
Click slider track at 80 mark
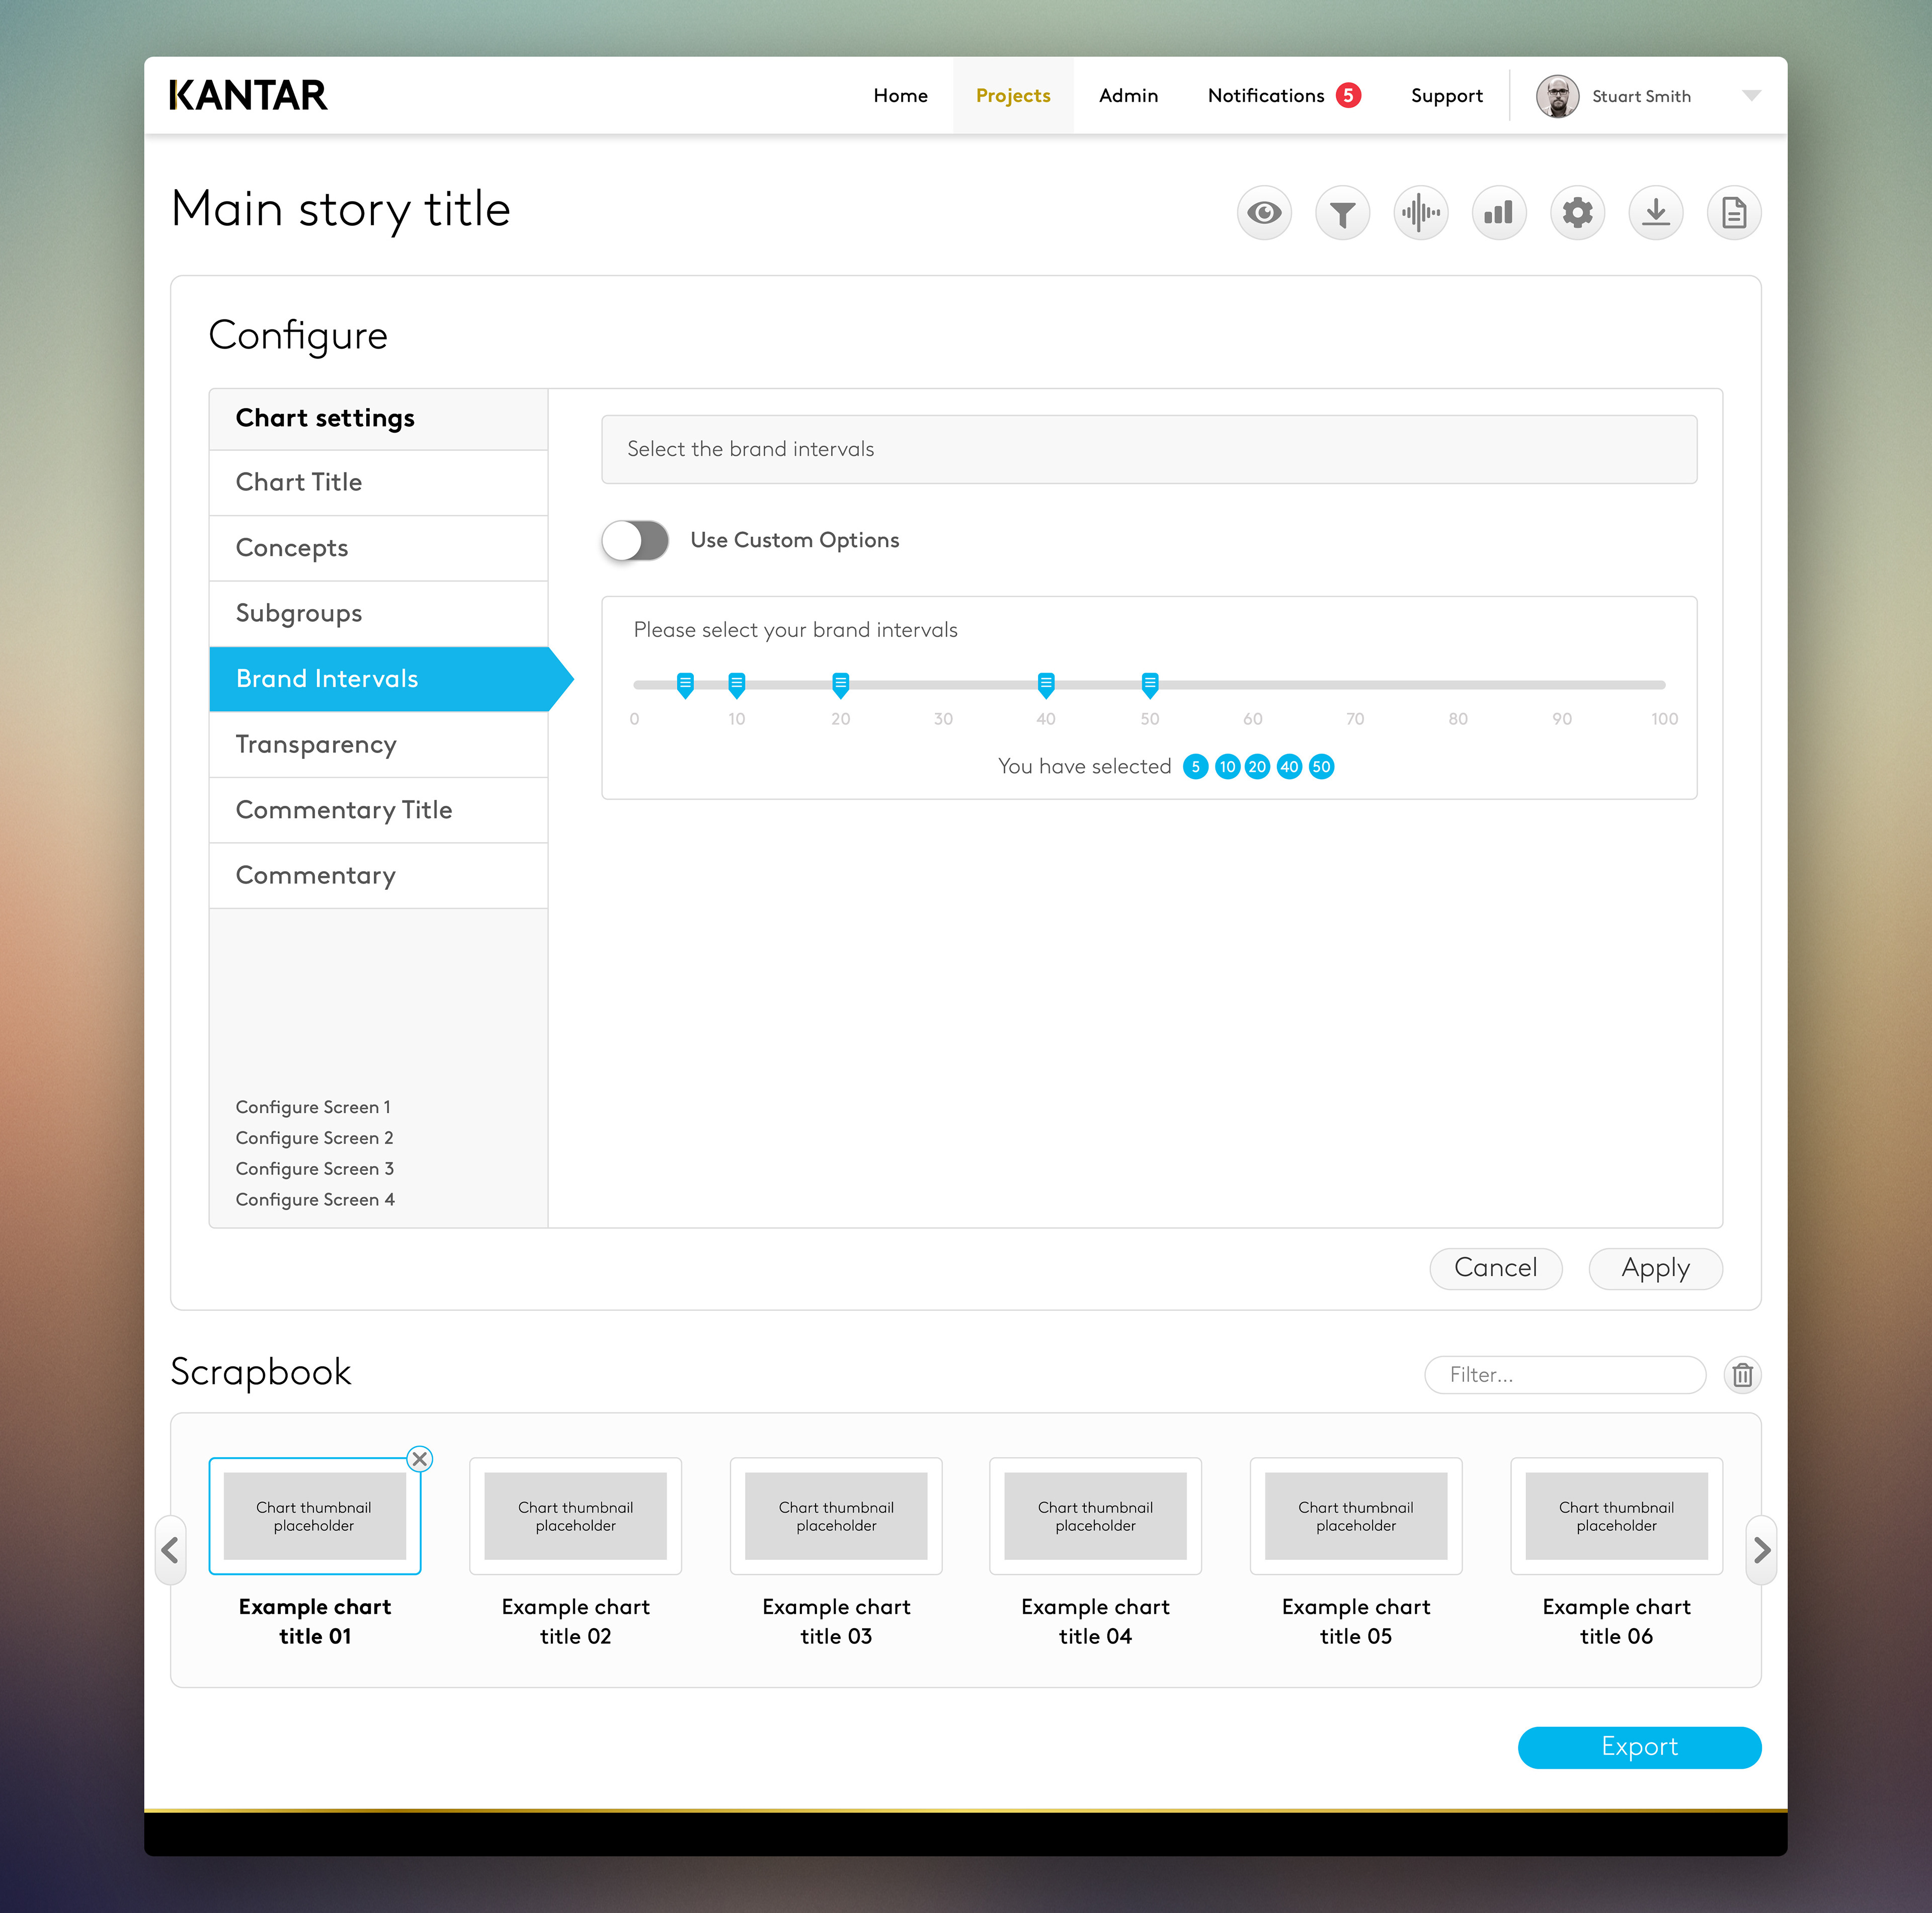[x=1458, y=685]
